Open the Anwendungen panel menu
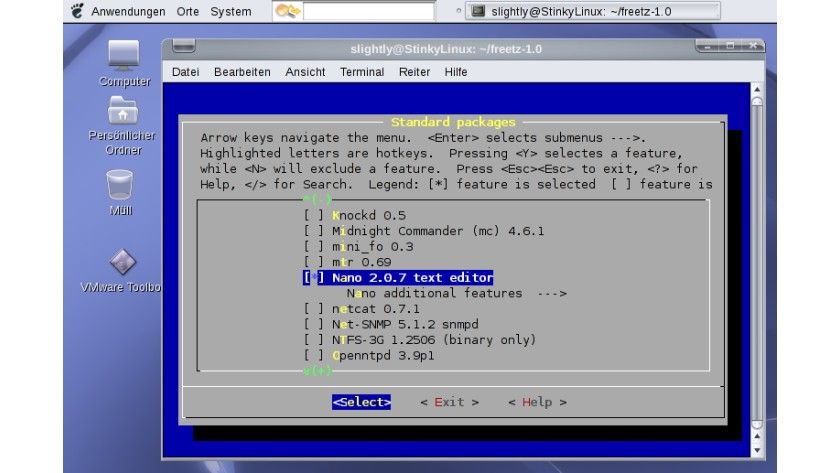 [x=128, y=11]
